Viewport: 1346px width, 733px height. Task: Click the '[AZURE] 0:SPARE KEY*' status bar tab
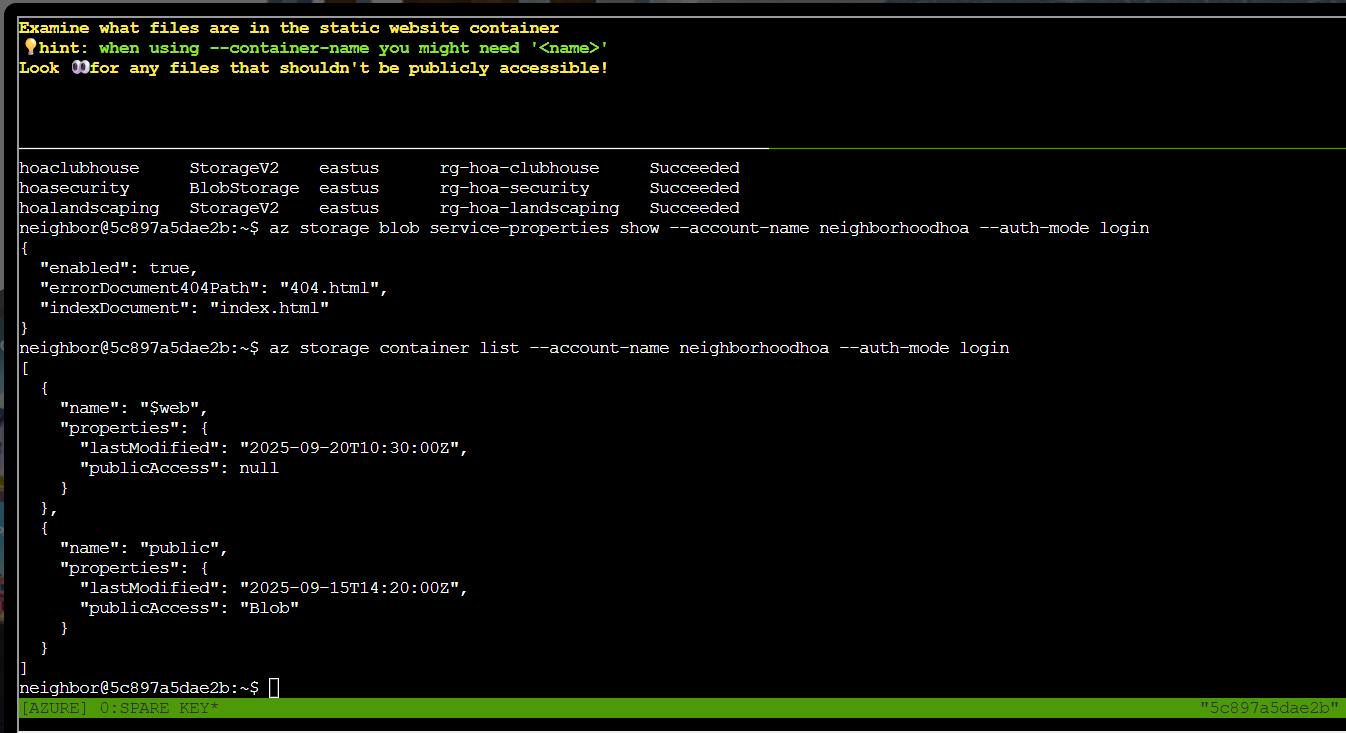click(x=119, y=708)
